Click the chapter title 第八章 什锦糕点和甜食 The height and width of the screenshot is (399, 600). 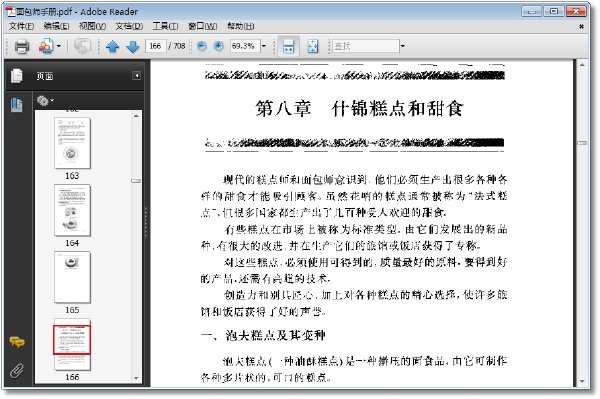(359, 108)
